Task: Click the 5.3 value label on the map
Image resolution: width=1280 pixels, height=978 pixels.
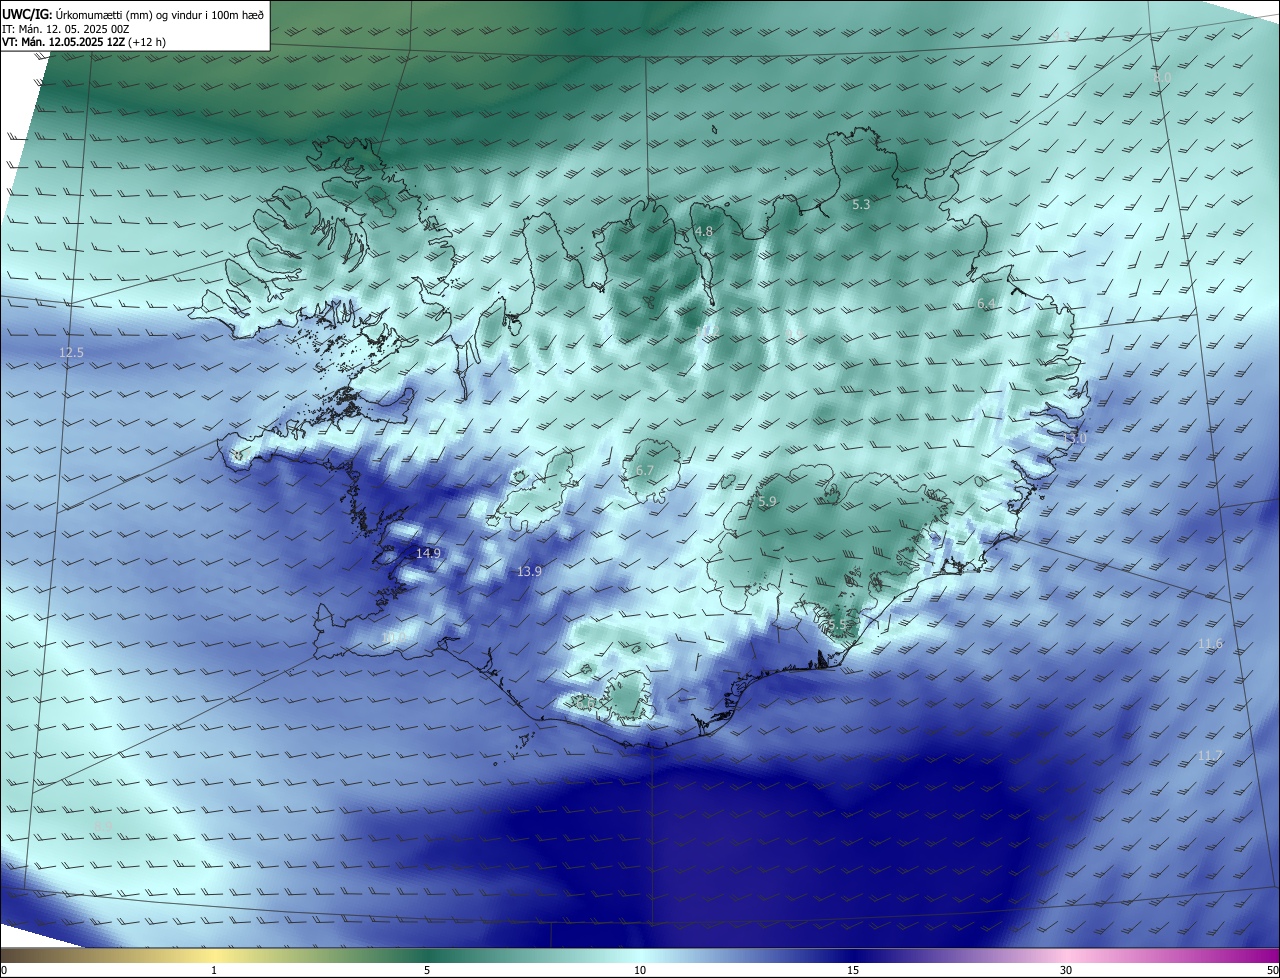Action: pos(861,205)
